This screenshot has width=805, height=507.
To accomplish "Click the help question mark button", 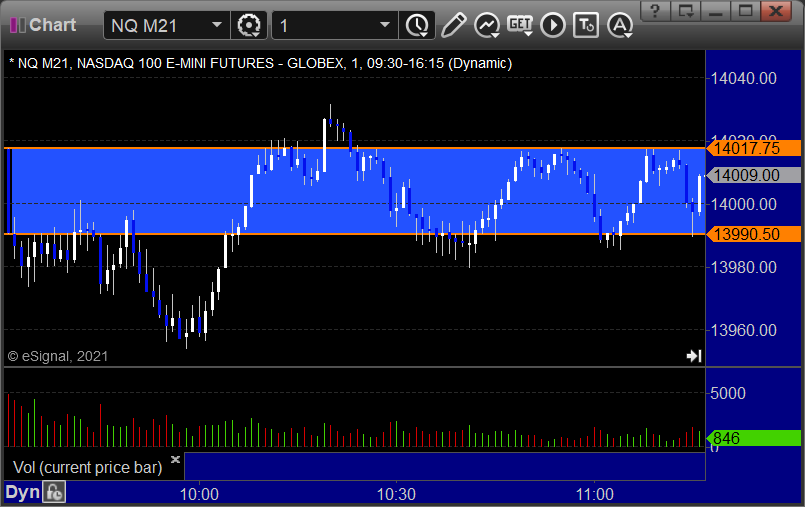I will [655, 10].
